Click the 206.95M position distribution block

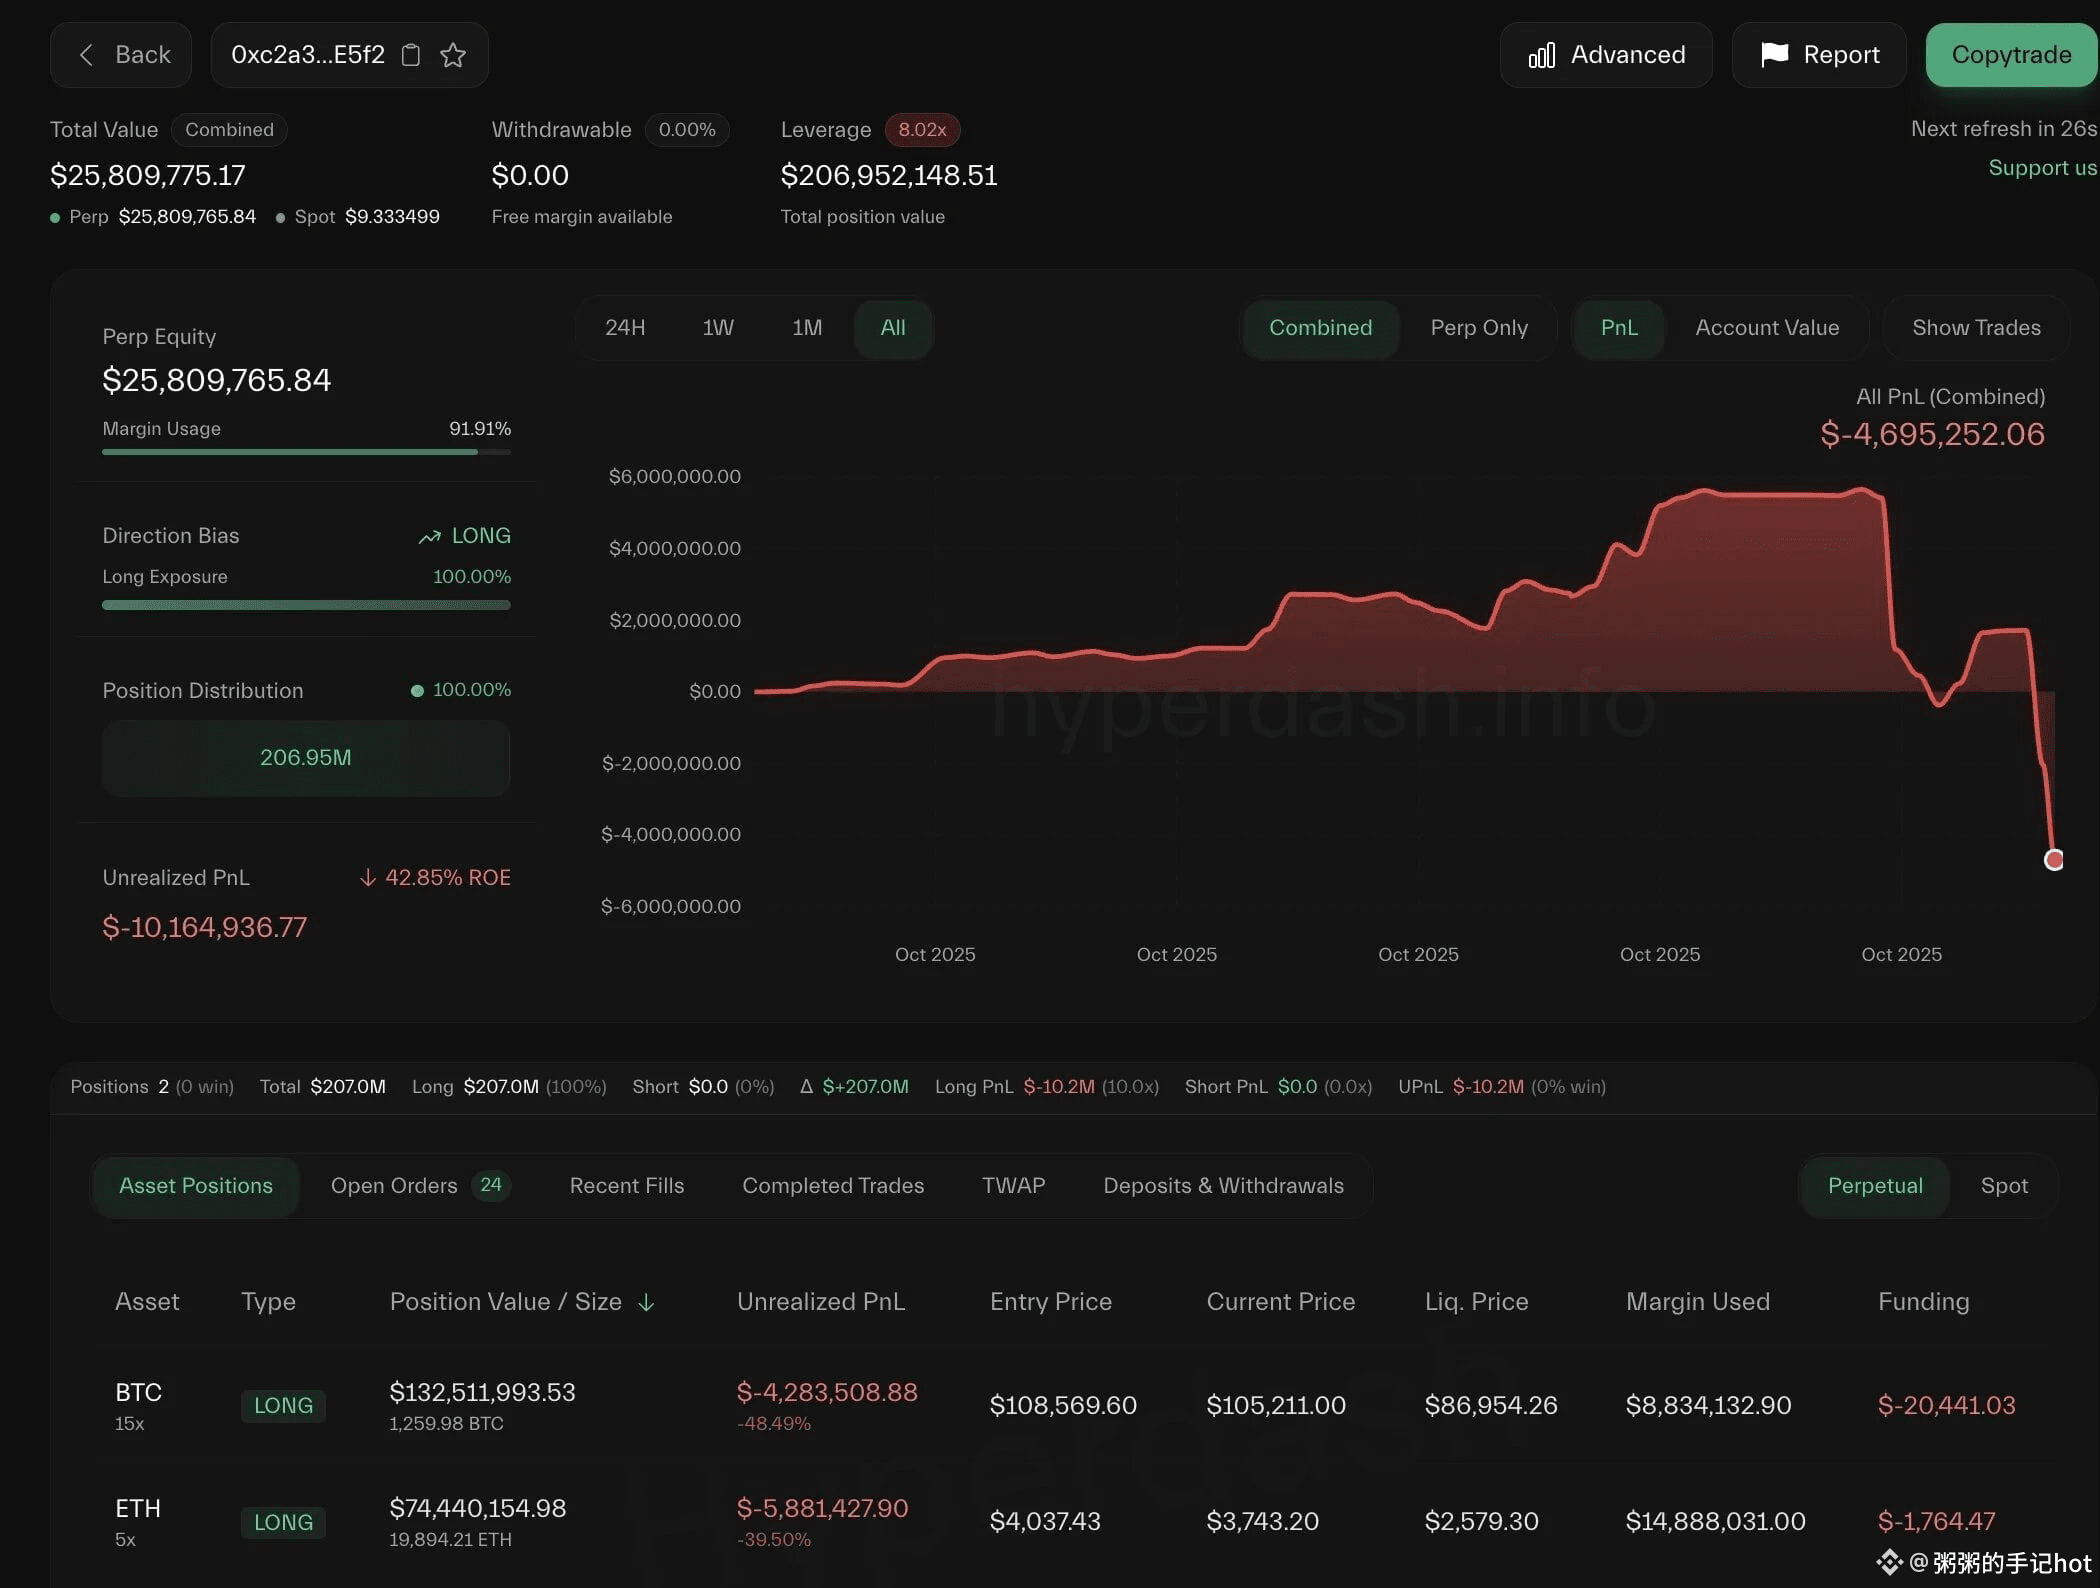click(306, 758)
